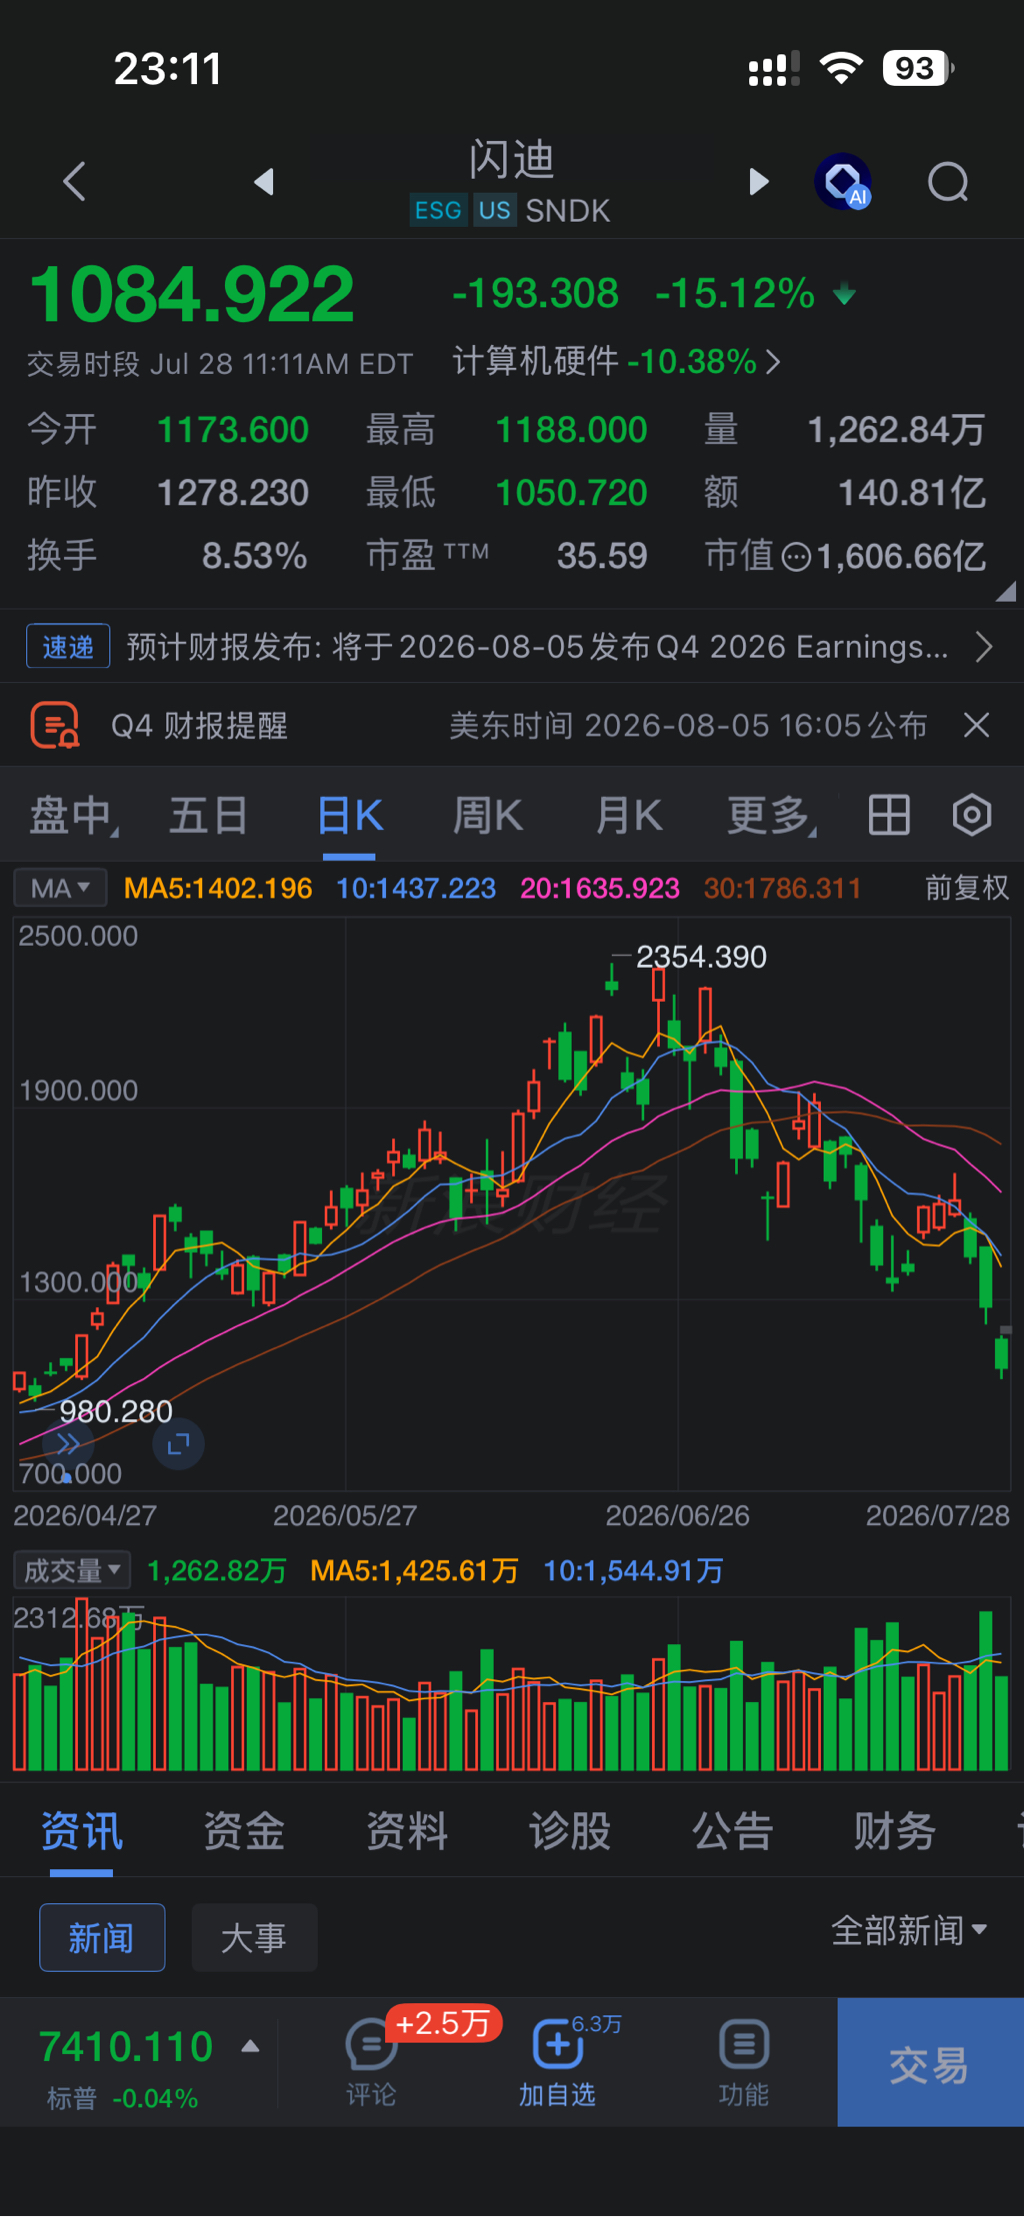
Task: Tap the latest candlestick on the chart
Action: (x=1001, y=1355)
